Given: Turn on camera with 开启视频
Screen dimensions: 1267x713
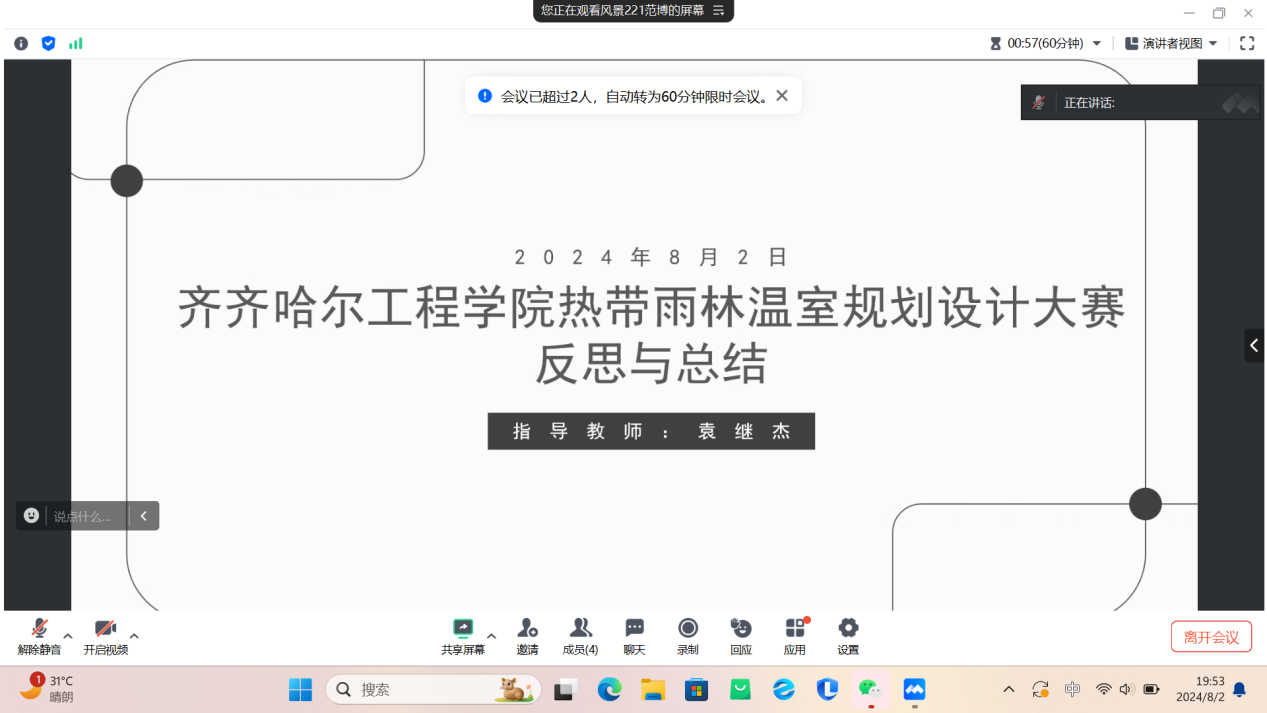Looking at the screenshot, I should pos(105,635).
